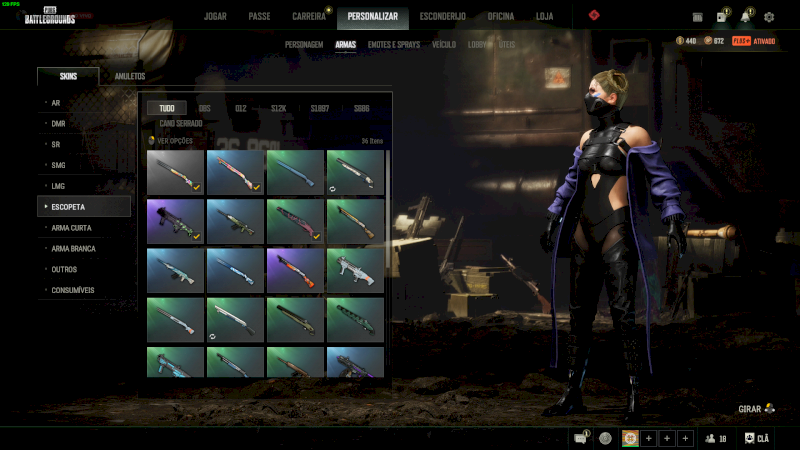Open the friends list showing 18
This screenshot has height=450, width=800.
pyautogui.click(x=716, y=438)
